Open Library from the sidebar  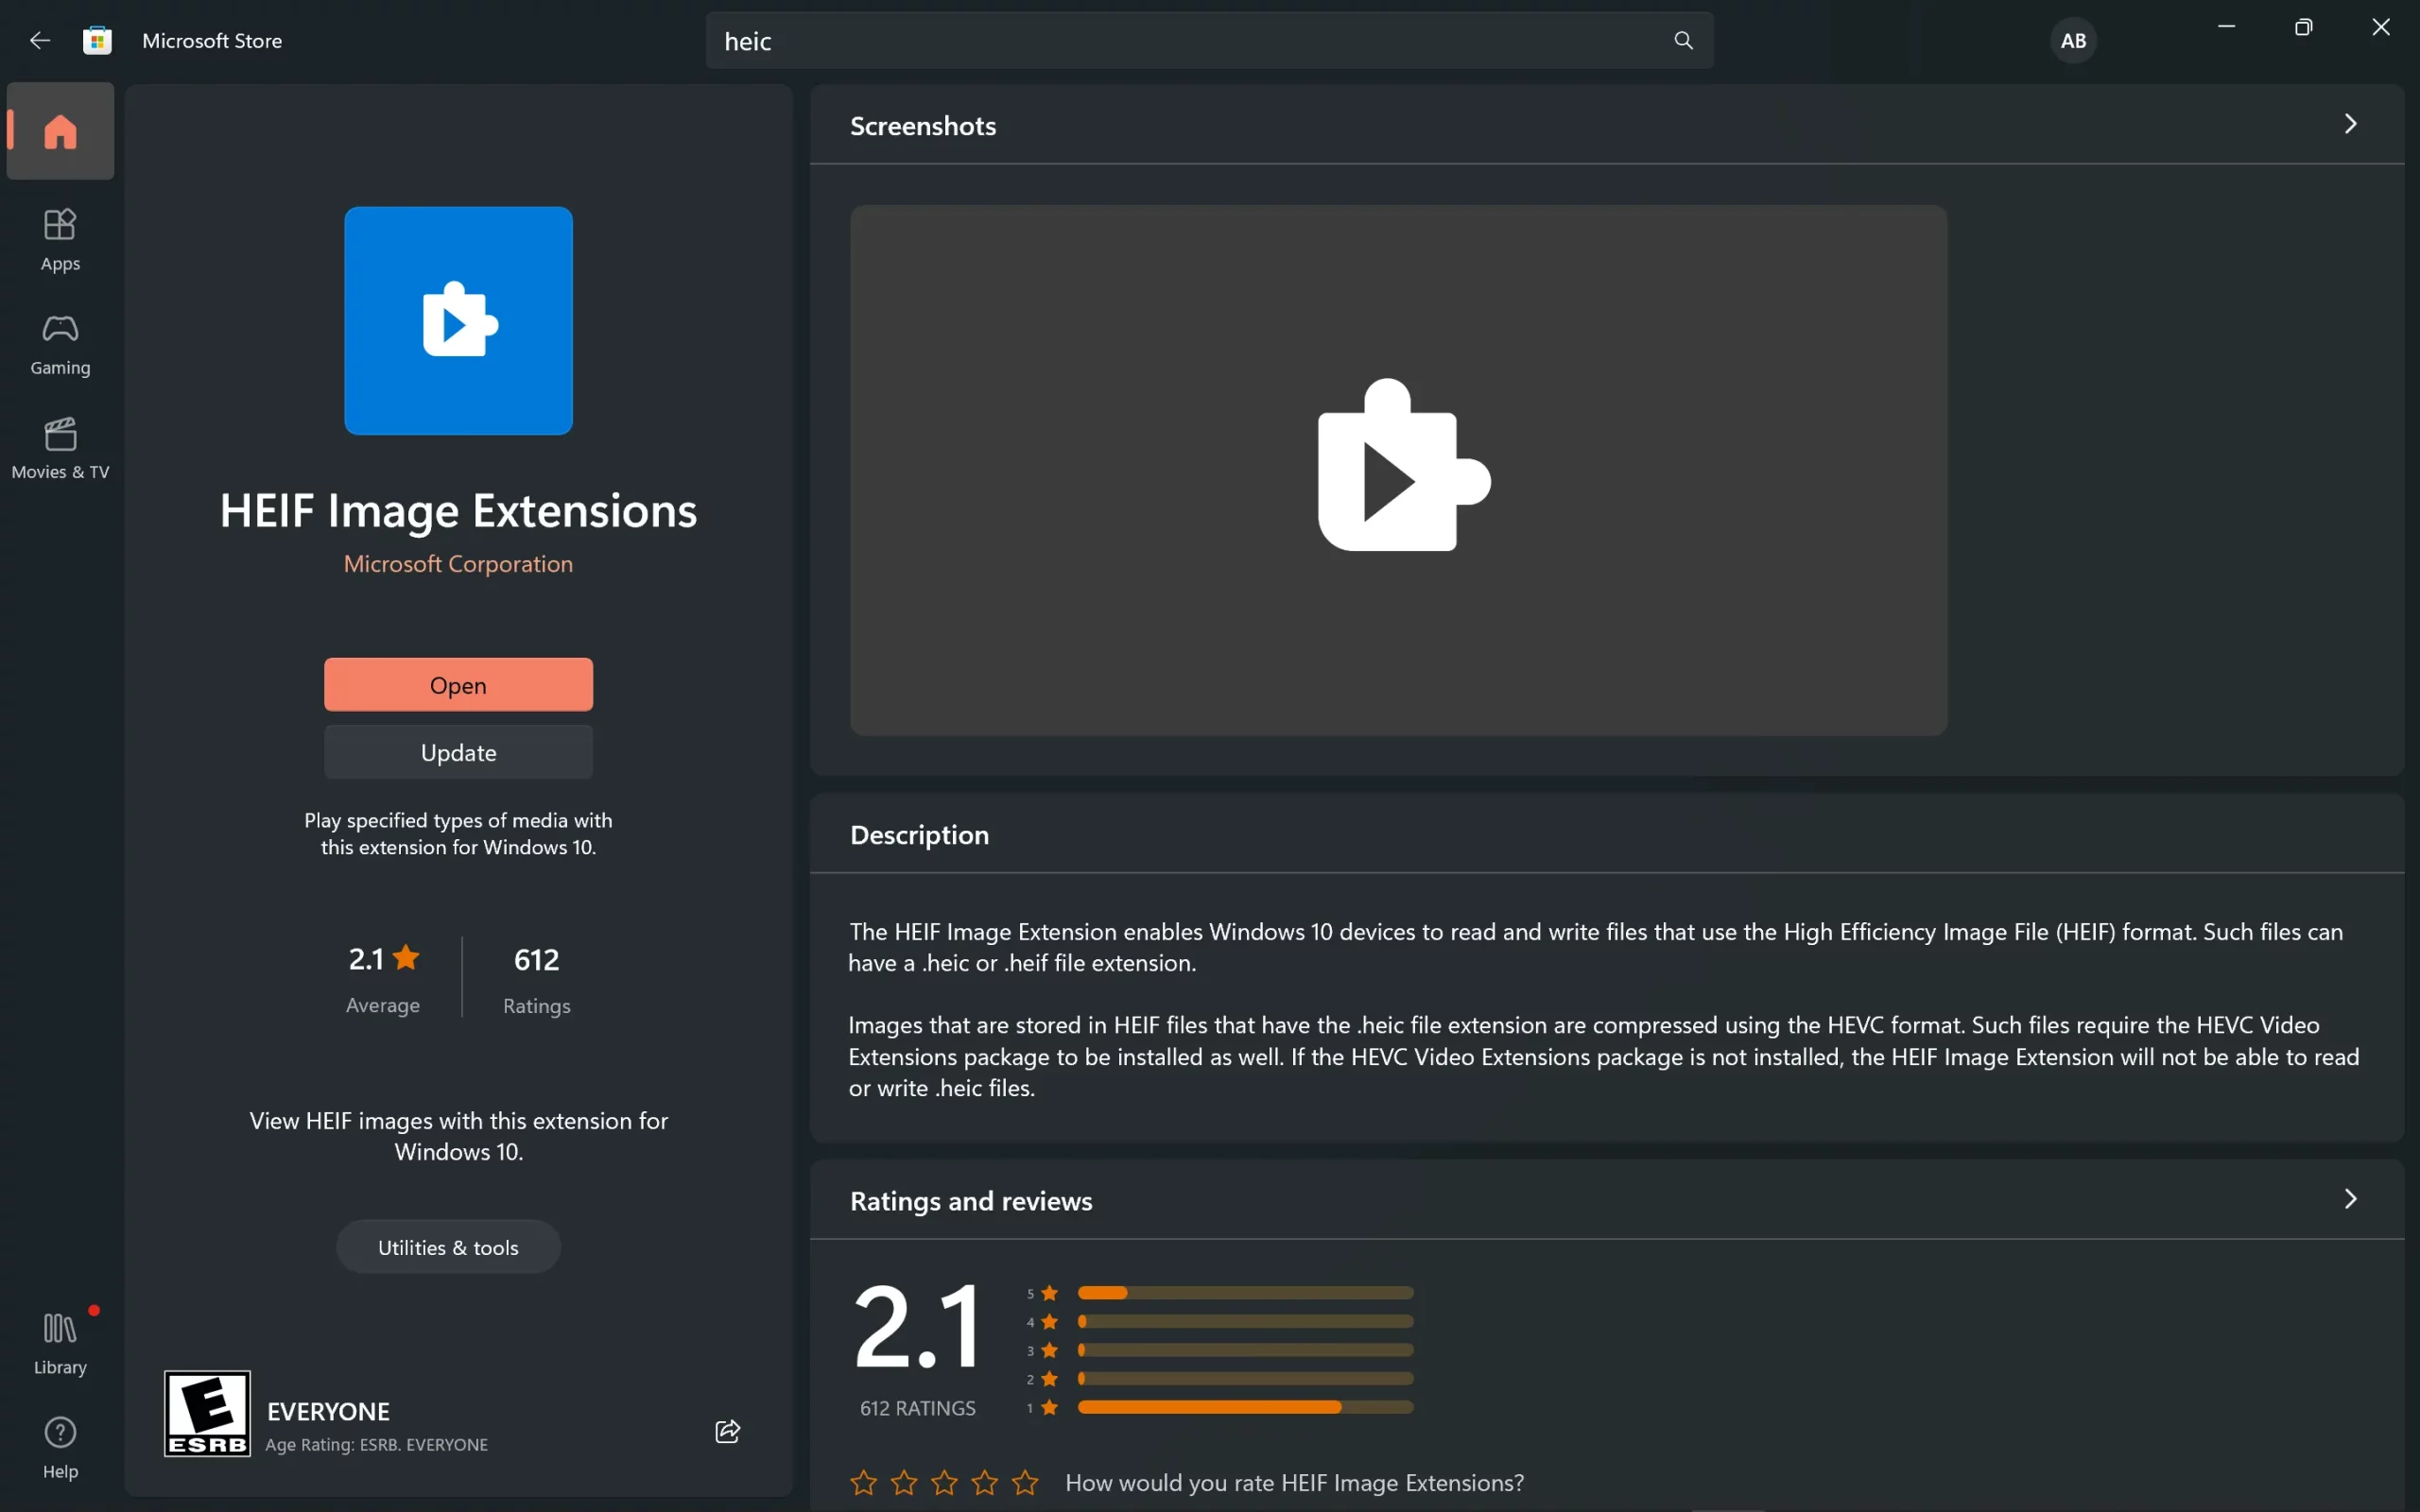[60, 1343]
